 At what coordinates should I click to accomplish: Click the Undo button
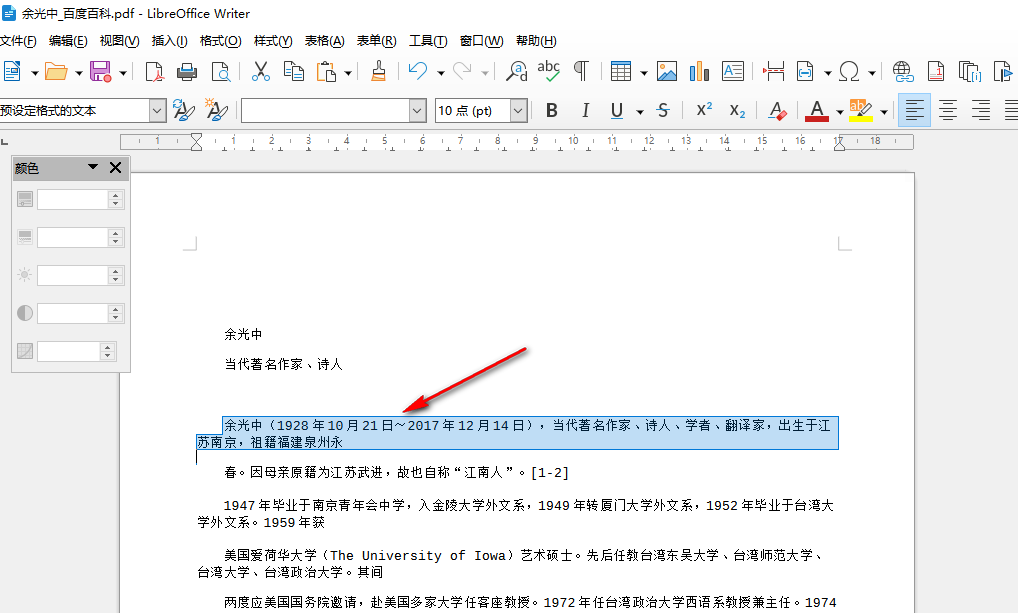click(416, 71)
